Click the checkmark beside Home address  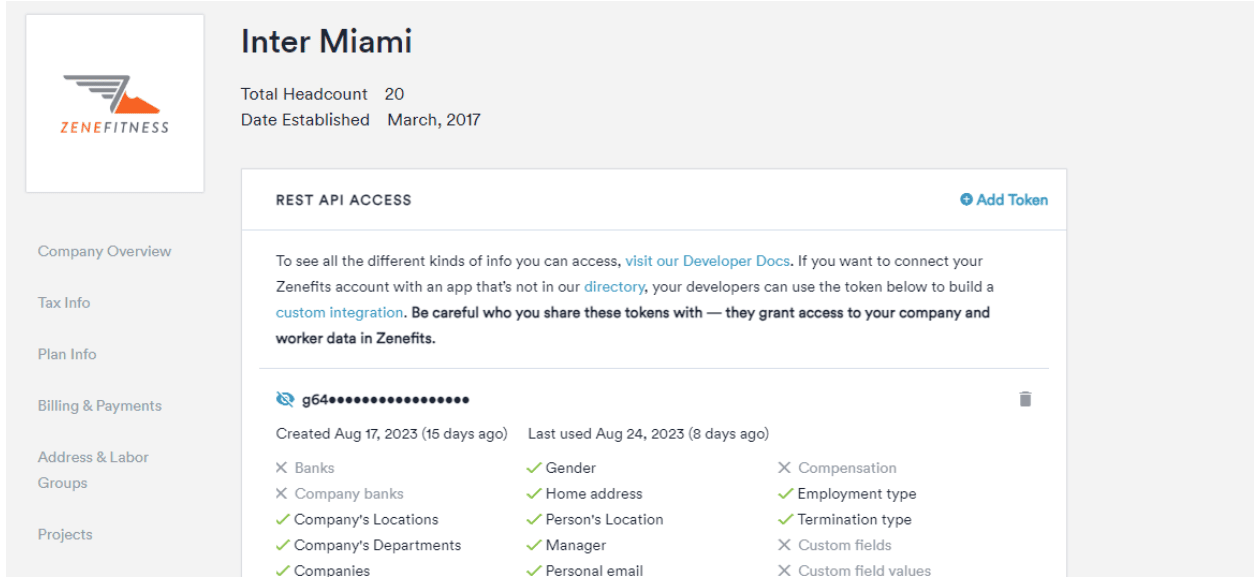534,494
